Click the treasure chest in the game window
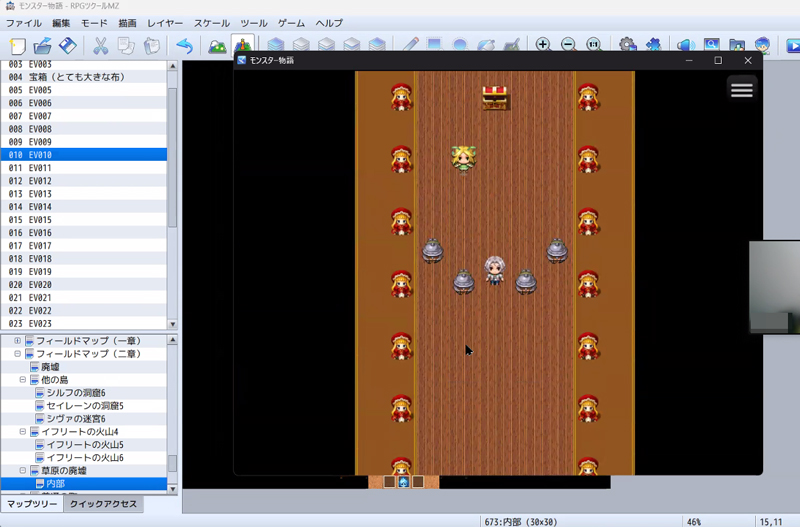 tap(495, 97)
